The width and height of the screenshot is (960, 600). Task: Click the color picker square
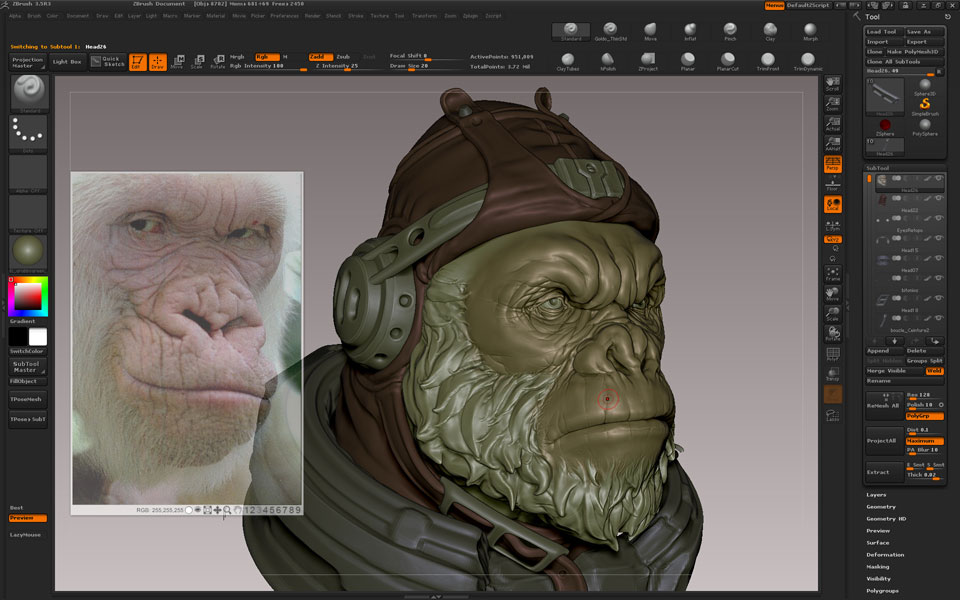click(28, 296)
